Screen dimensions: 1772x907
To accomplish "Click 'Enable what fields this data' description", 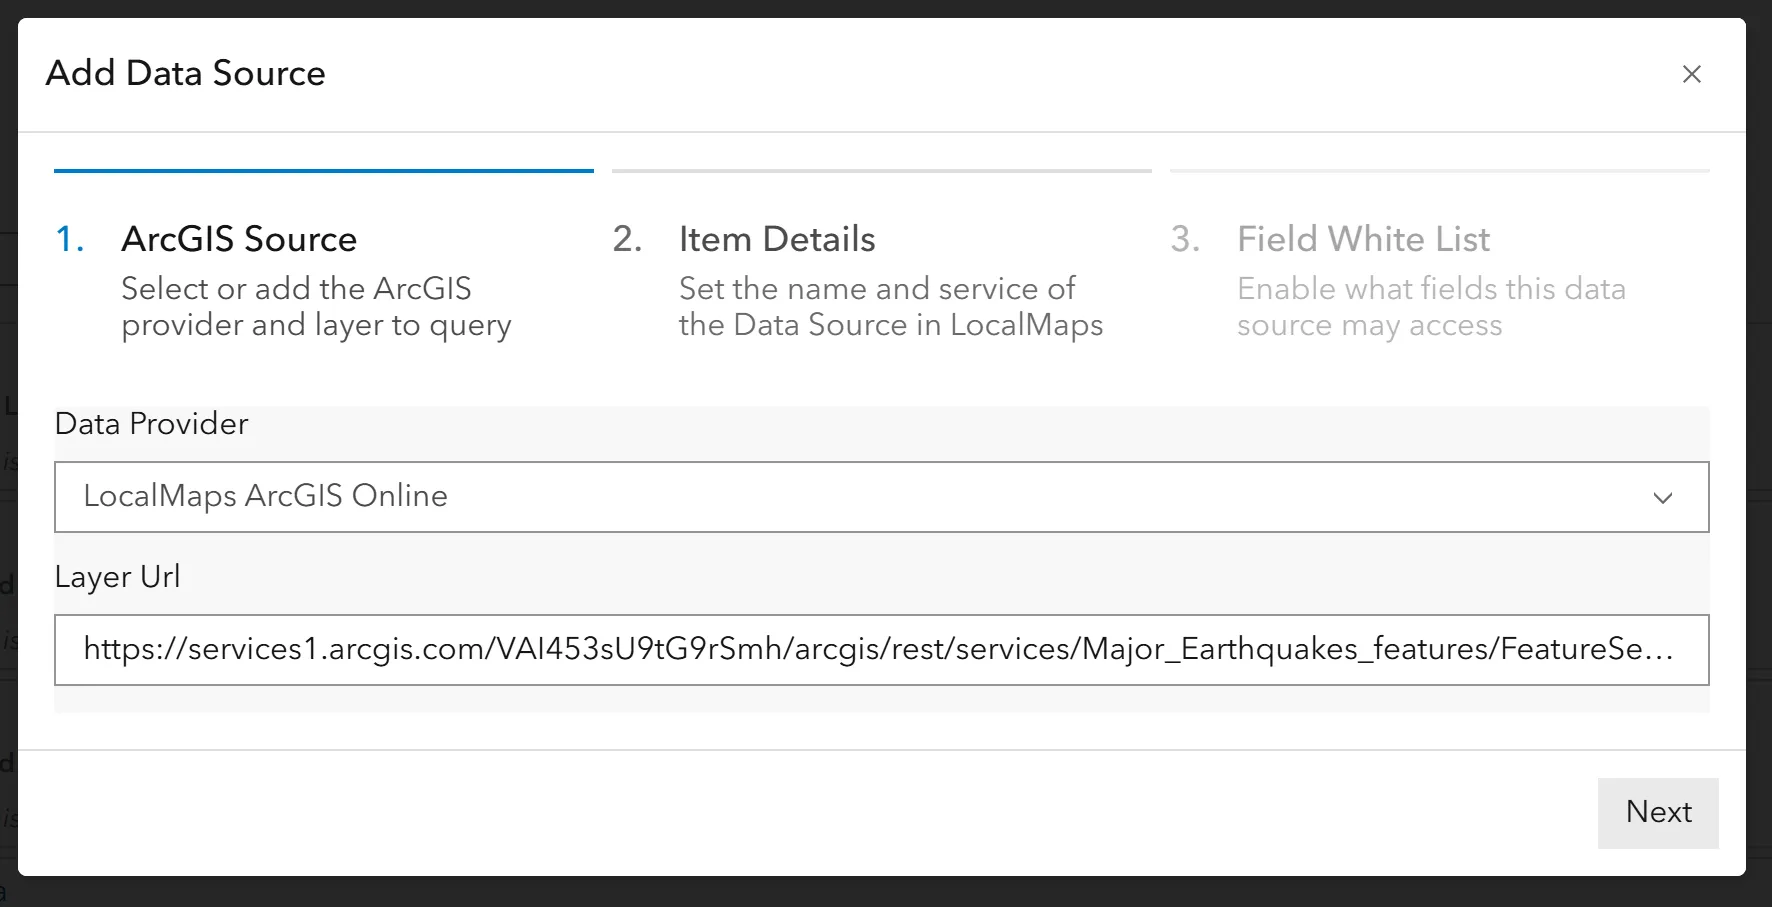I will [1431, 307].
